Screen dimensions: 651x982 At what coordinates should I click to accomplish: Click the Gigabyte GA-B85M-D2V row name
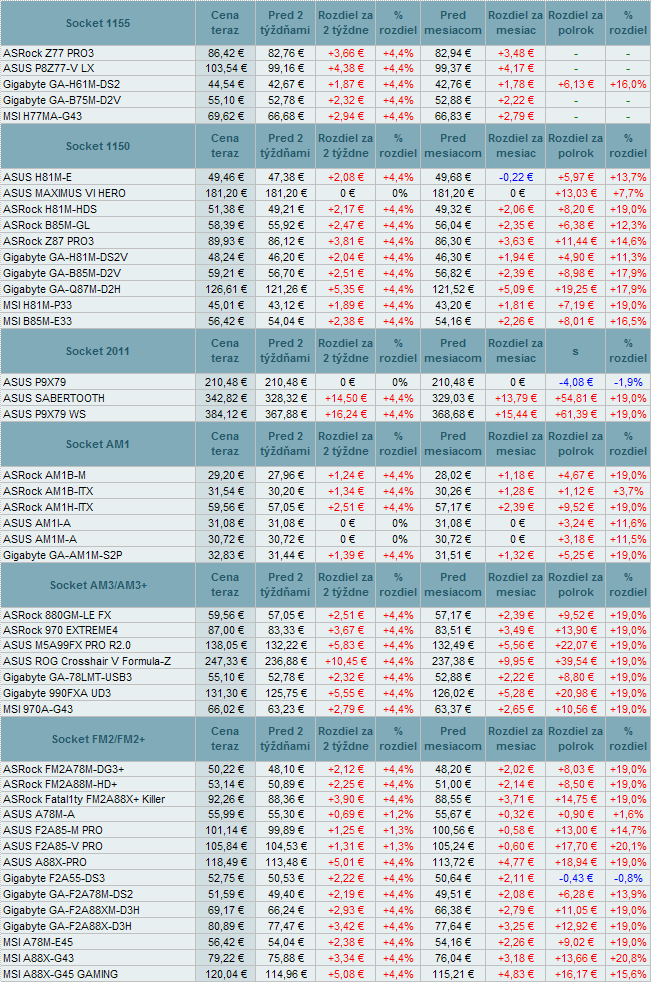(62, 273)
